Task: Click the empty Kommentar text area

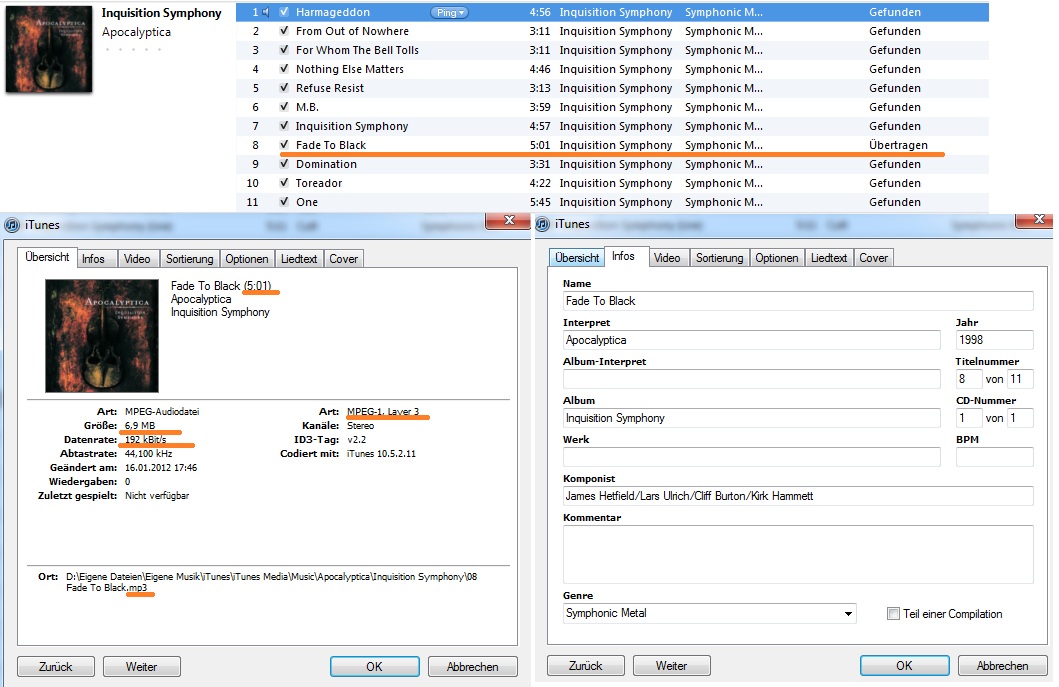Action: pos(798,555)
